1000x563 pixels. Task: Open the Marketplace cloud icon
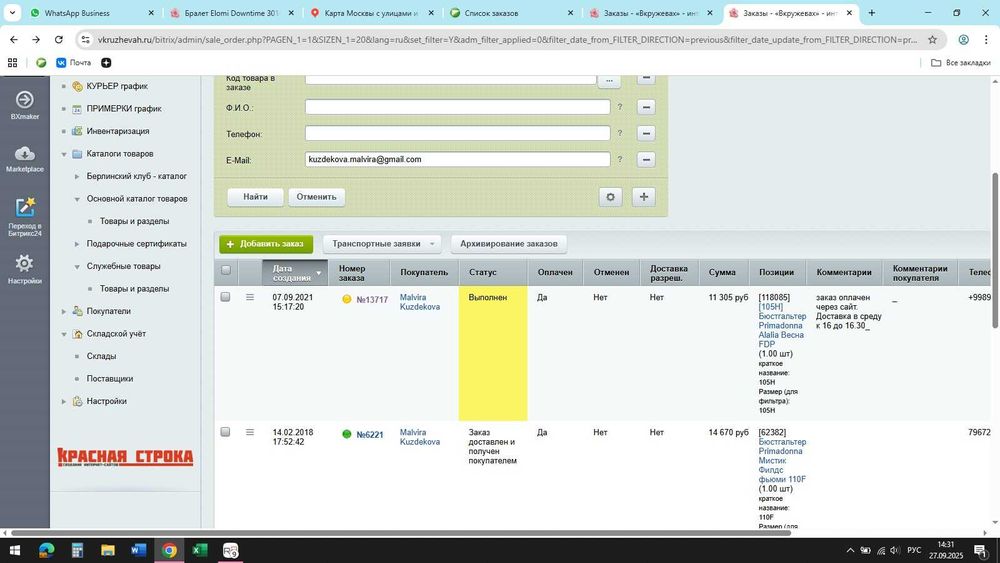(x=25, y=158)
